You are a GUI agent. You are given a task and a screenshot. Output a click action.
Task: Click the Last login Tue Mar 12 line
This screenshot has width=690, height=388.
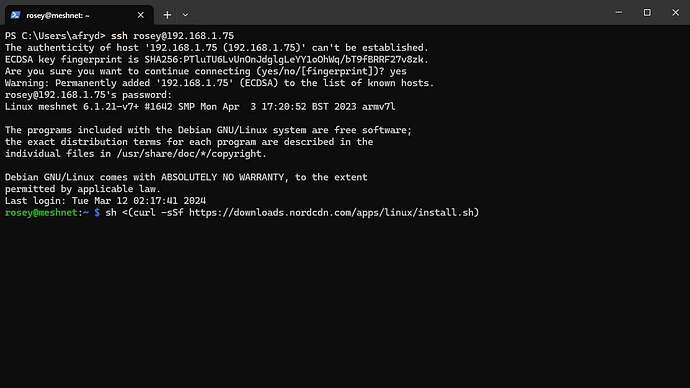click(x=105, y=201)
